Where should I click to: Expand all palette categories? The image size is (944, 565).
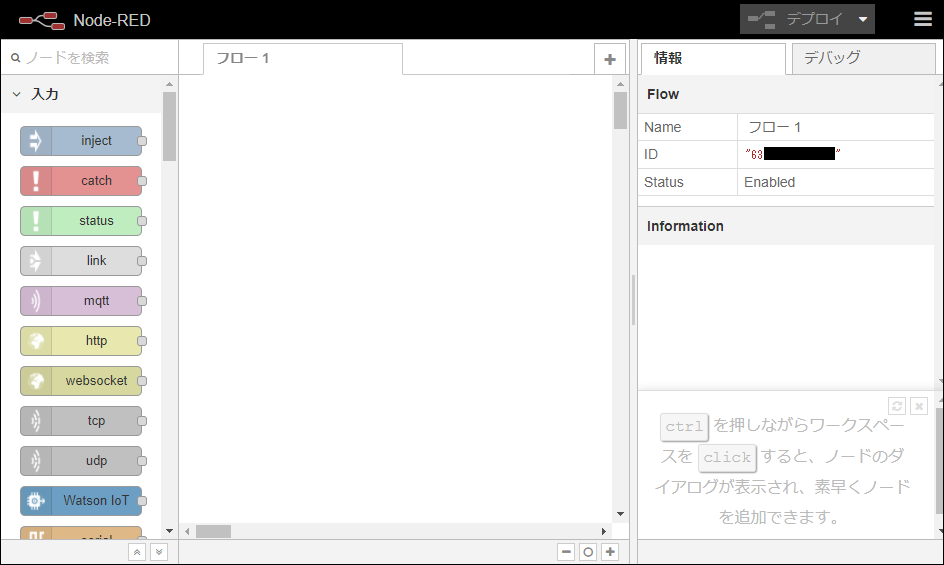[x=159, y=552]
